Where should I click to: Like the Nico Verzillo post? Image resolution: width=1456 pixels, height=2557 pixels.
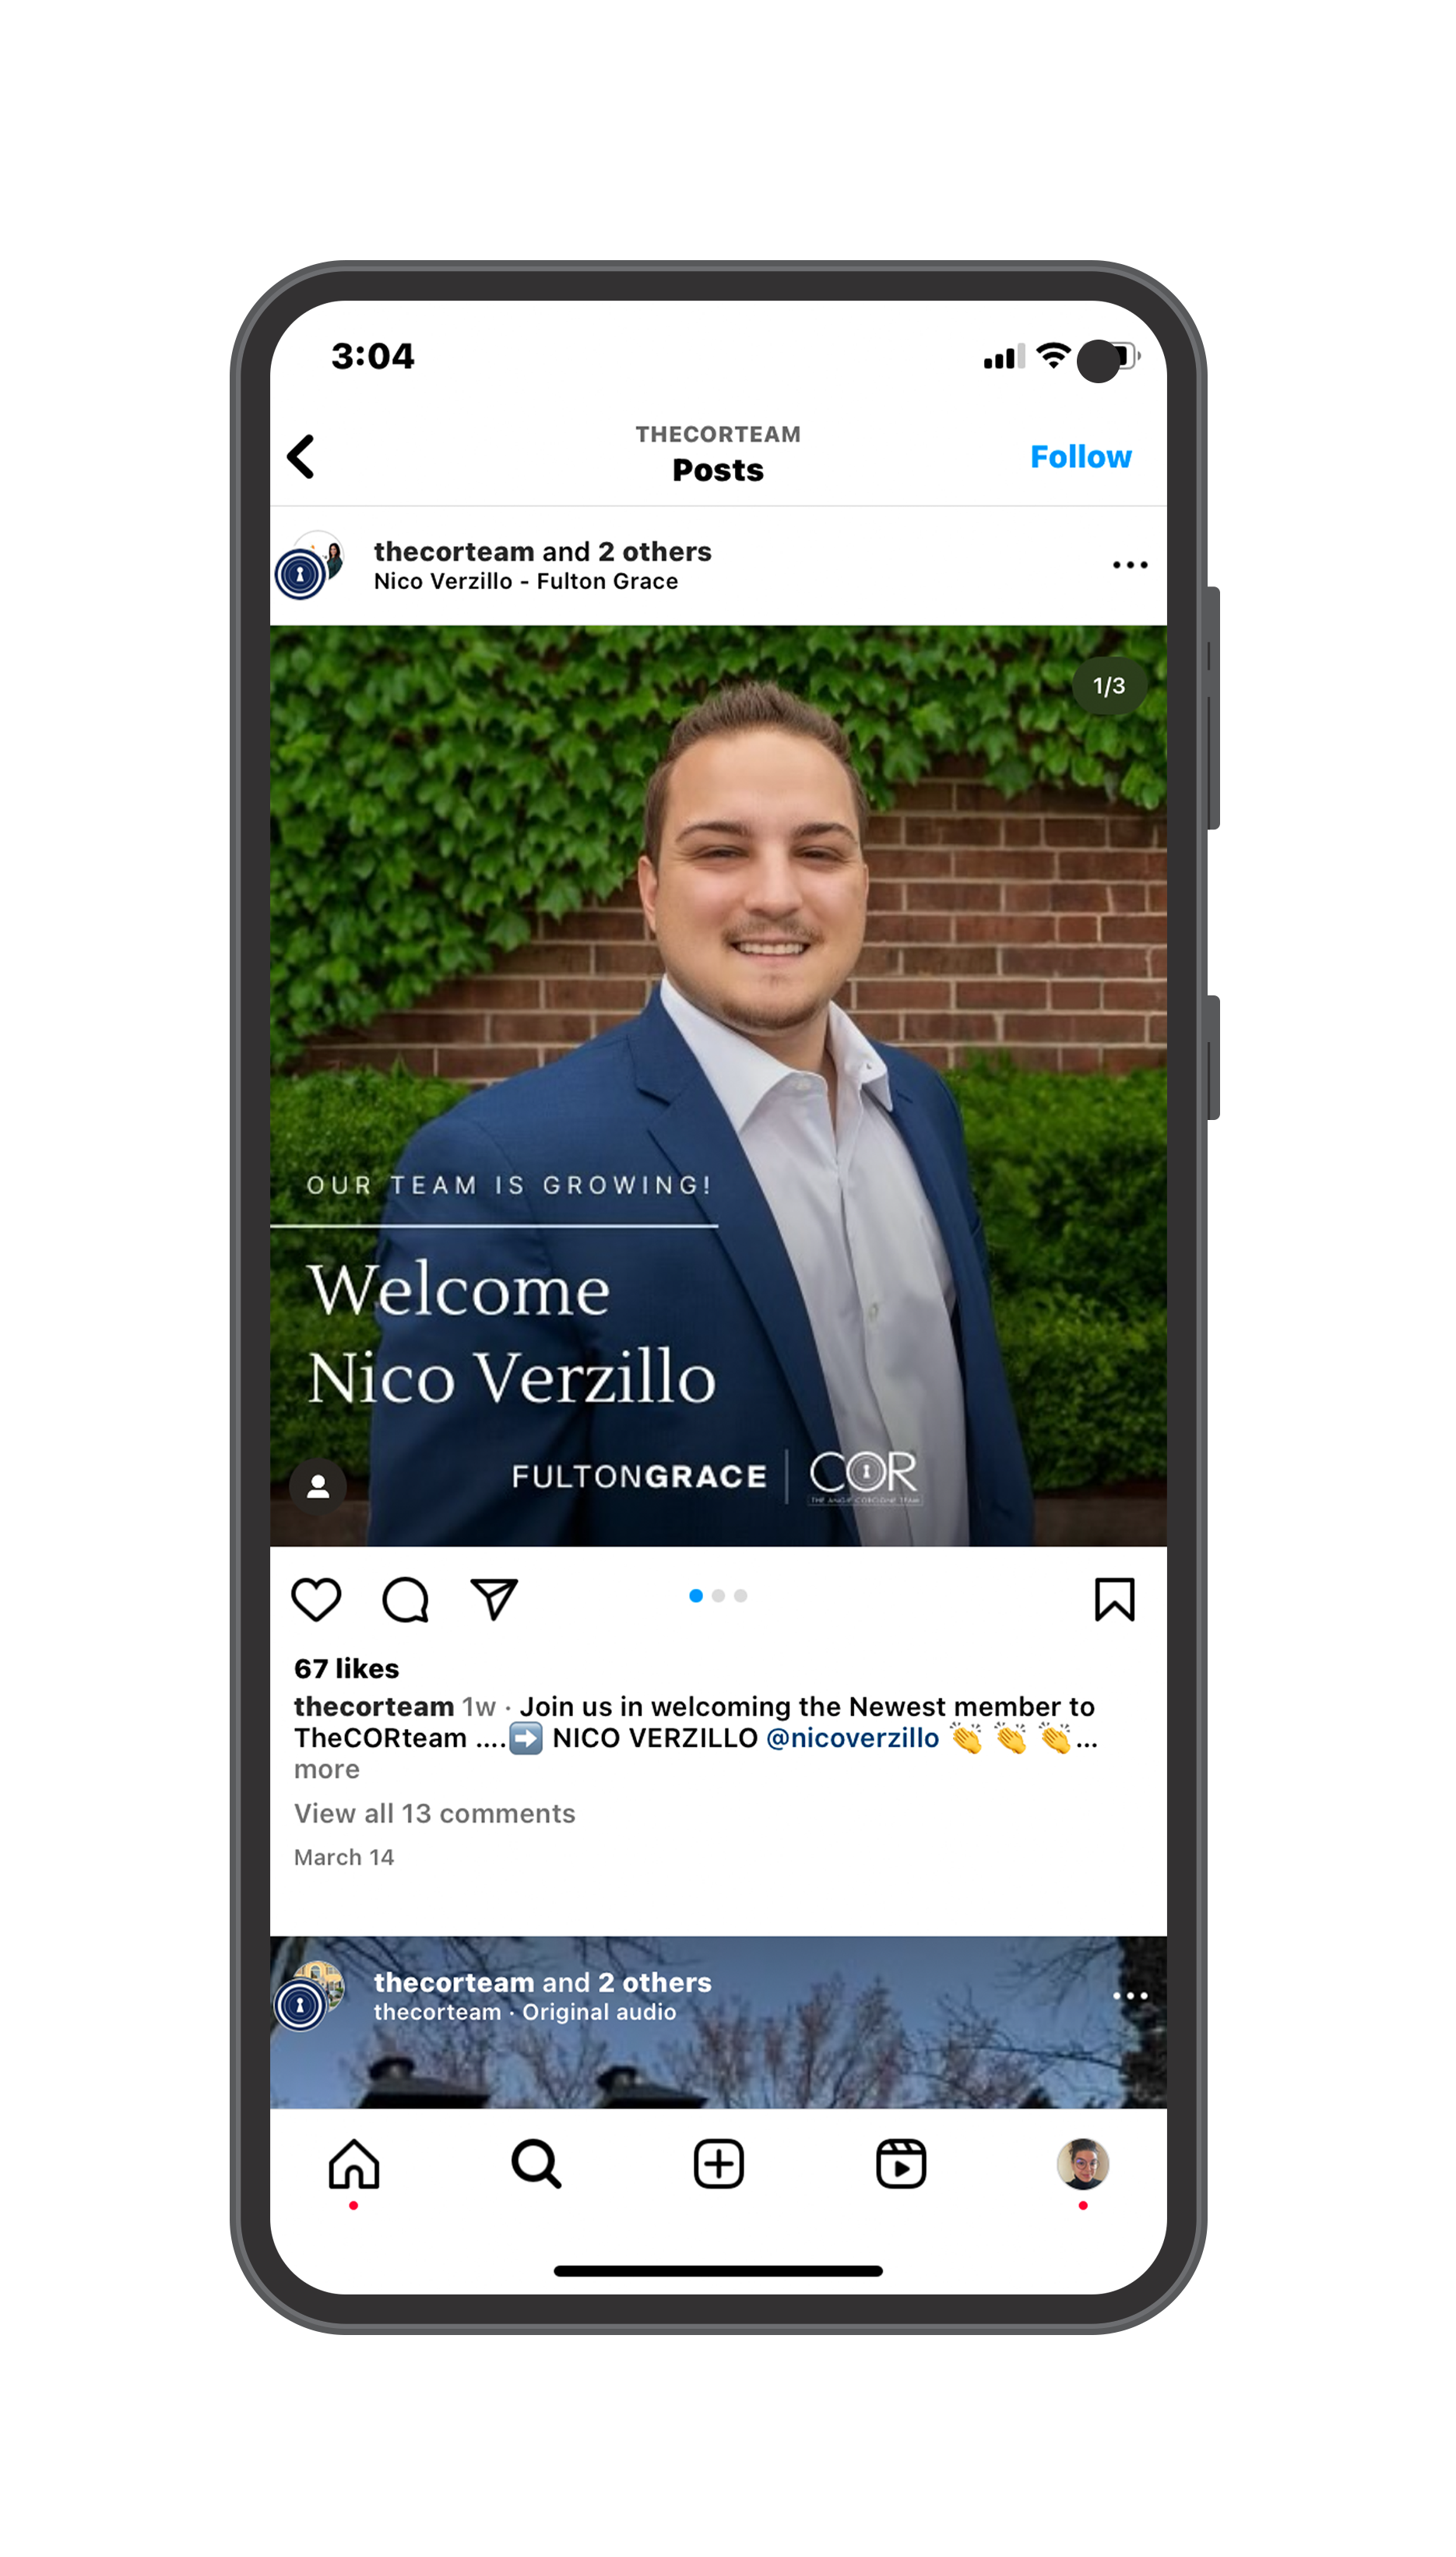pyautogui.click(x=316, y=1599)
